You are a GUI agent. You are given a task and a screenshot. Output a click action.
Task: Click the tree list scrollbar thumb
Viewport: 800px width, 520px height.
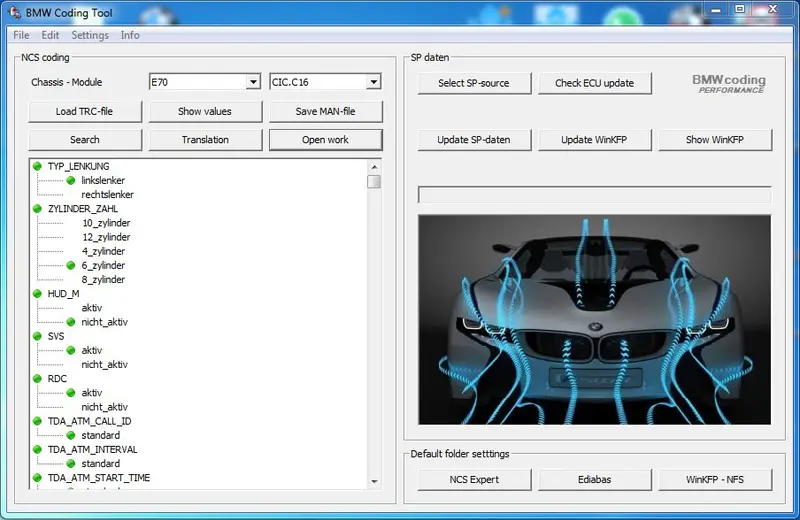(x=374, y=181)
